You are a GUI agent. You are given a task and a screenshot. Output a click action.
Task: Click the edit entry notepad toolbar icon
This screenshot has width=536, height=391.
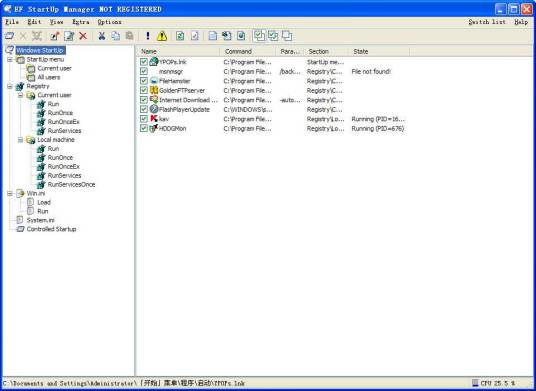point(69,36)
